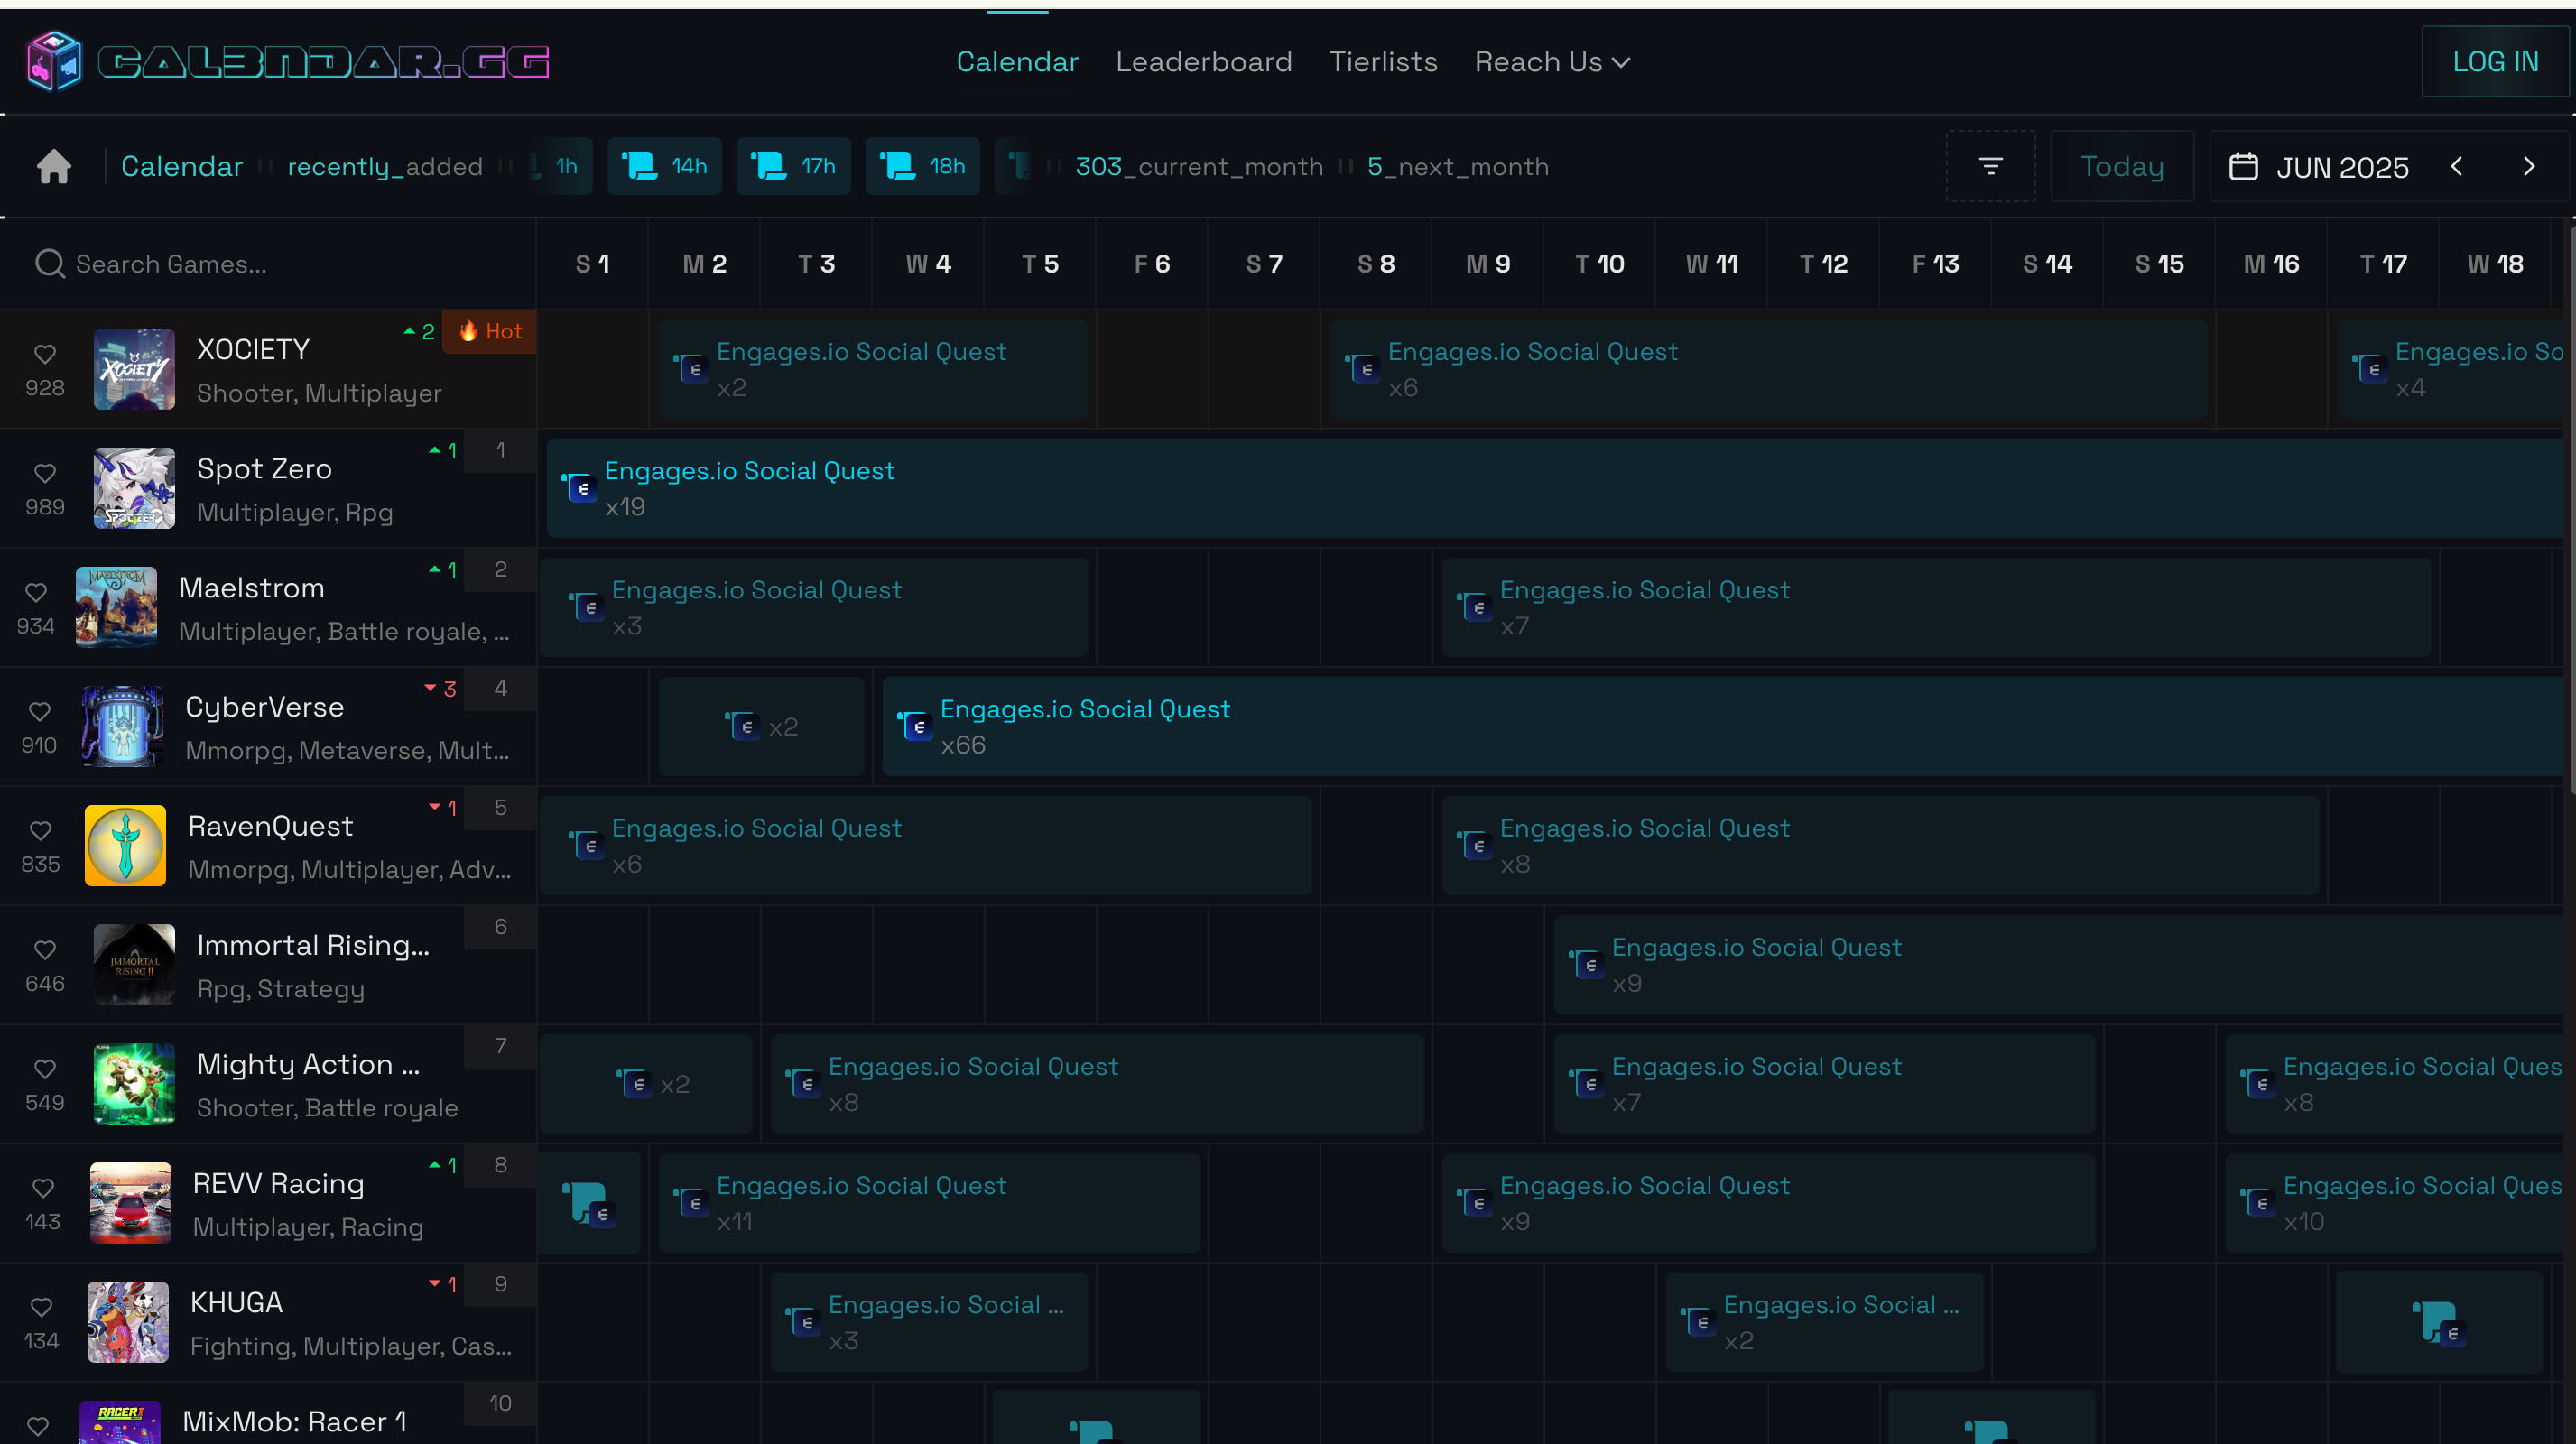Screen dimensions: 2576x1444
Task: Toggle favorite heart for Spot Zero
Action: (x=45, y=473)
